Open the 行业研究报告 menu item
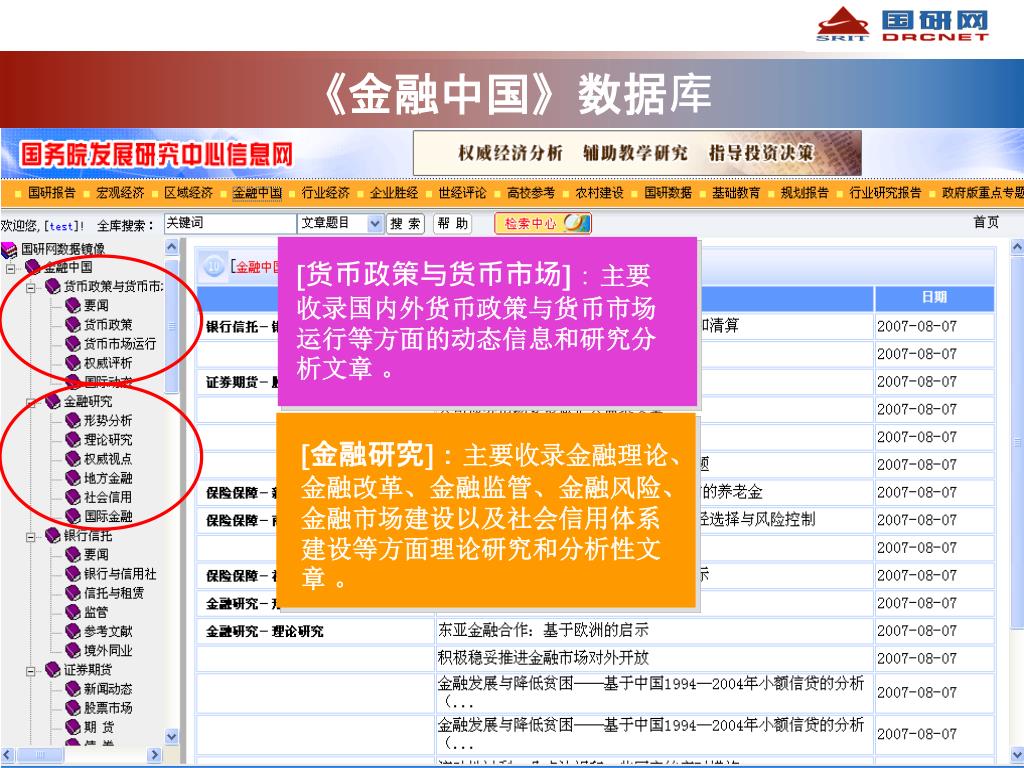The height and width of the screenshot is (768, 1024). pyautogui.click(x=885, y=193)
